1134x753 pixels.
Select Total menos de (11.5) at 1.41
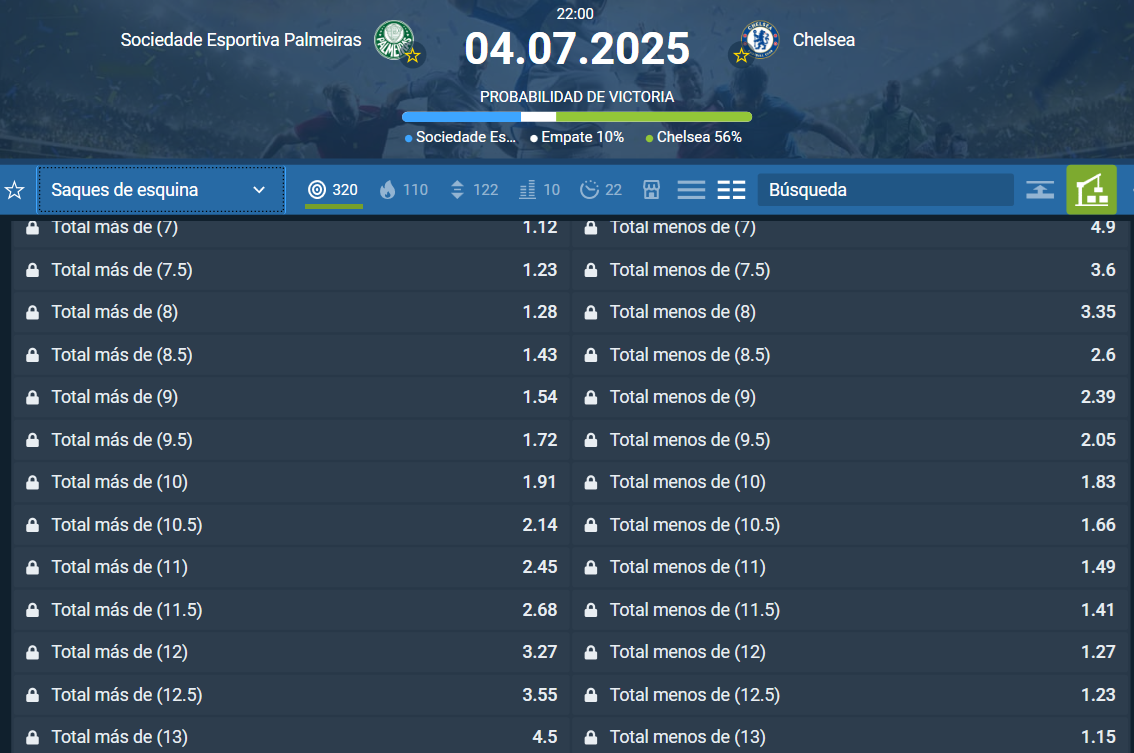(850, 610)
